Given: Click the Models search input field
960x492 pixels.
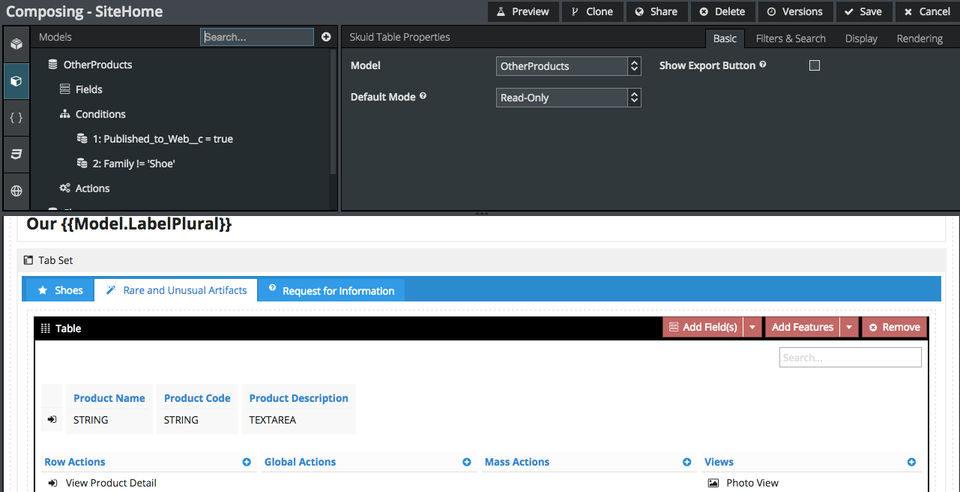Looking at the screenshot, I should coord(257,37).
